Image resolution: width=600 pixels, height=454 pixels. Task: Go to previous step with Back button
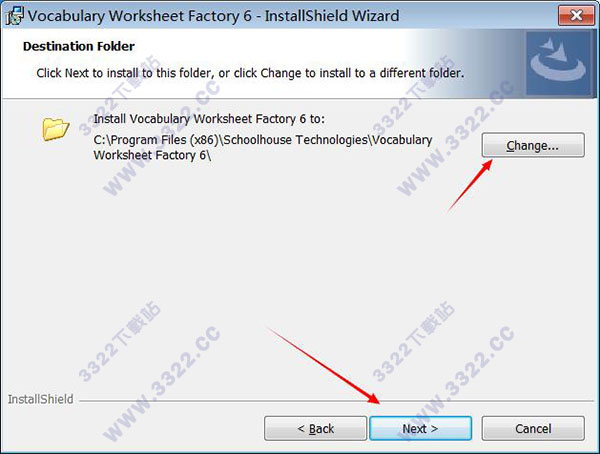click(315, 428)
